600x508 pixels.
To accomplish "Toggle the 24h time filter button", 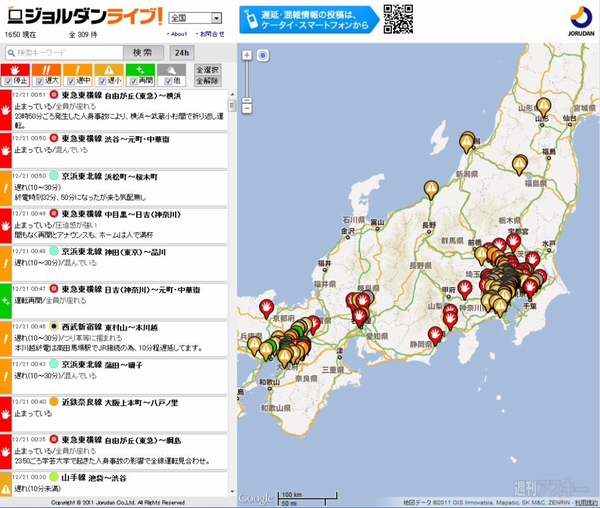I will 182,53.
